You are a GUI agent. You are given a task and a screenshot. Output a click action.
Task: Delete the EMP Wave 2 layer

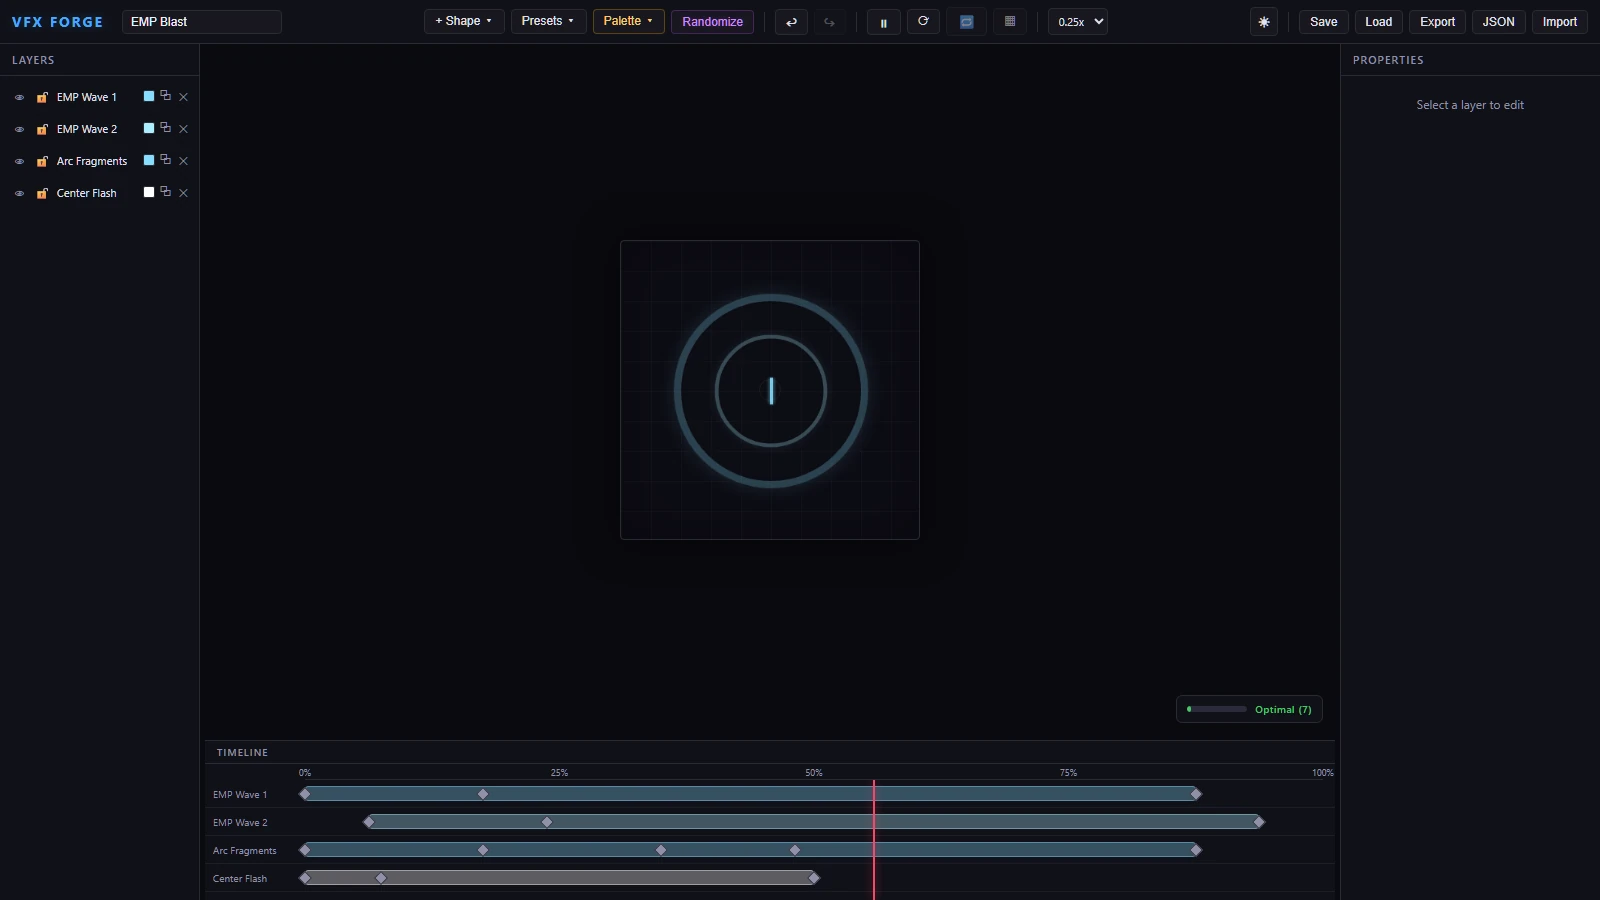click(183, 129)
